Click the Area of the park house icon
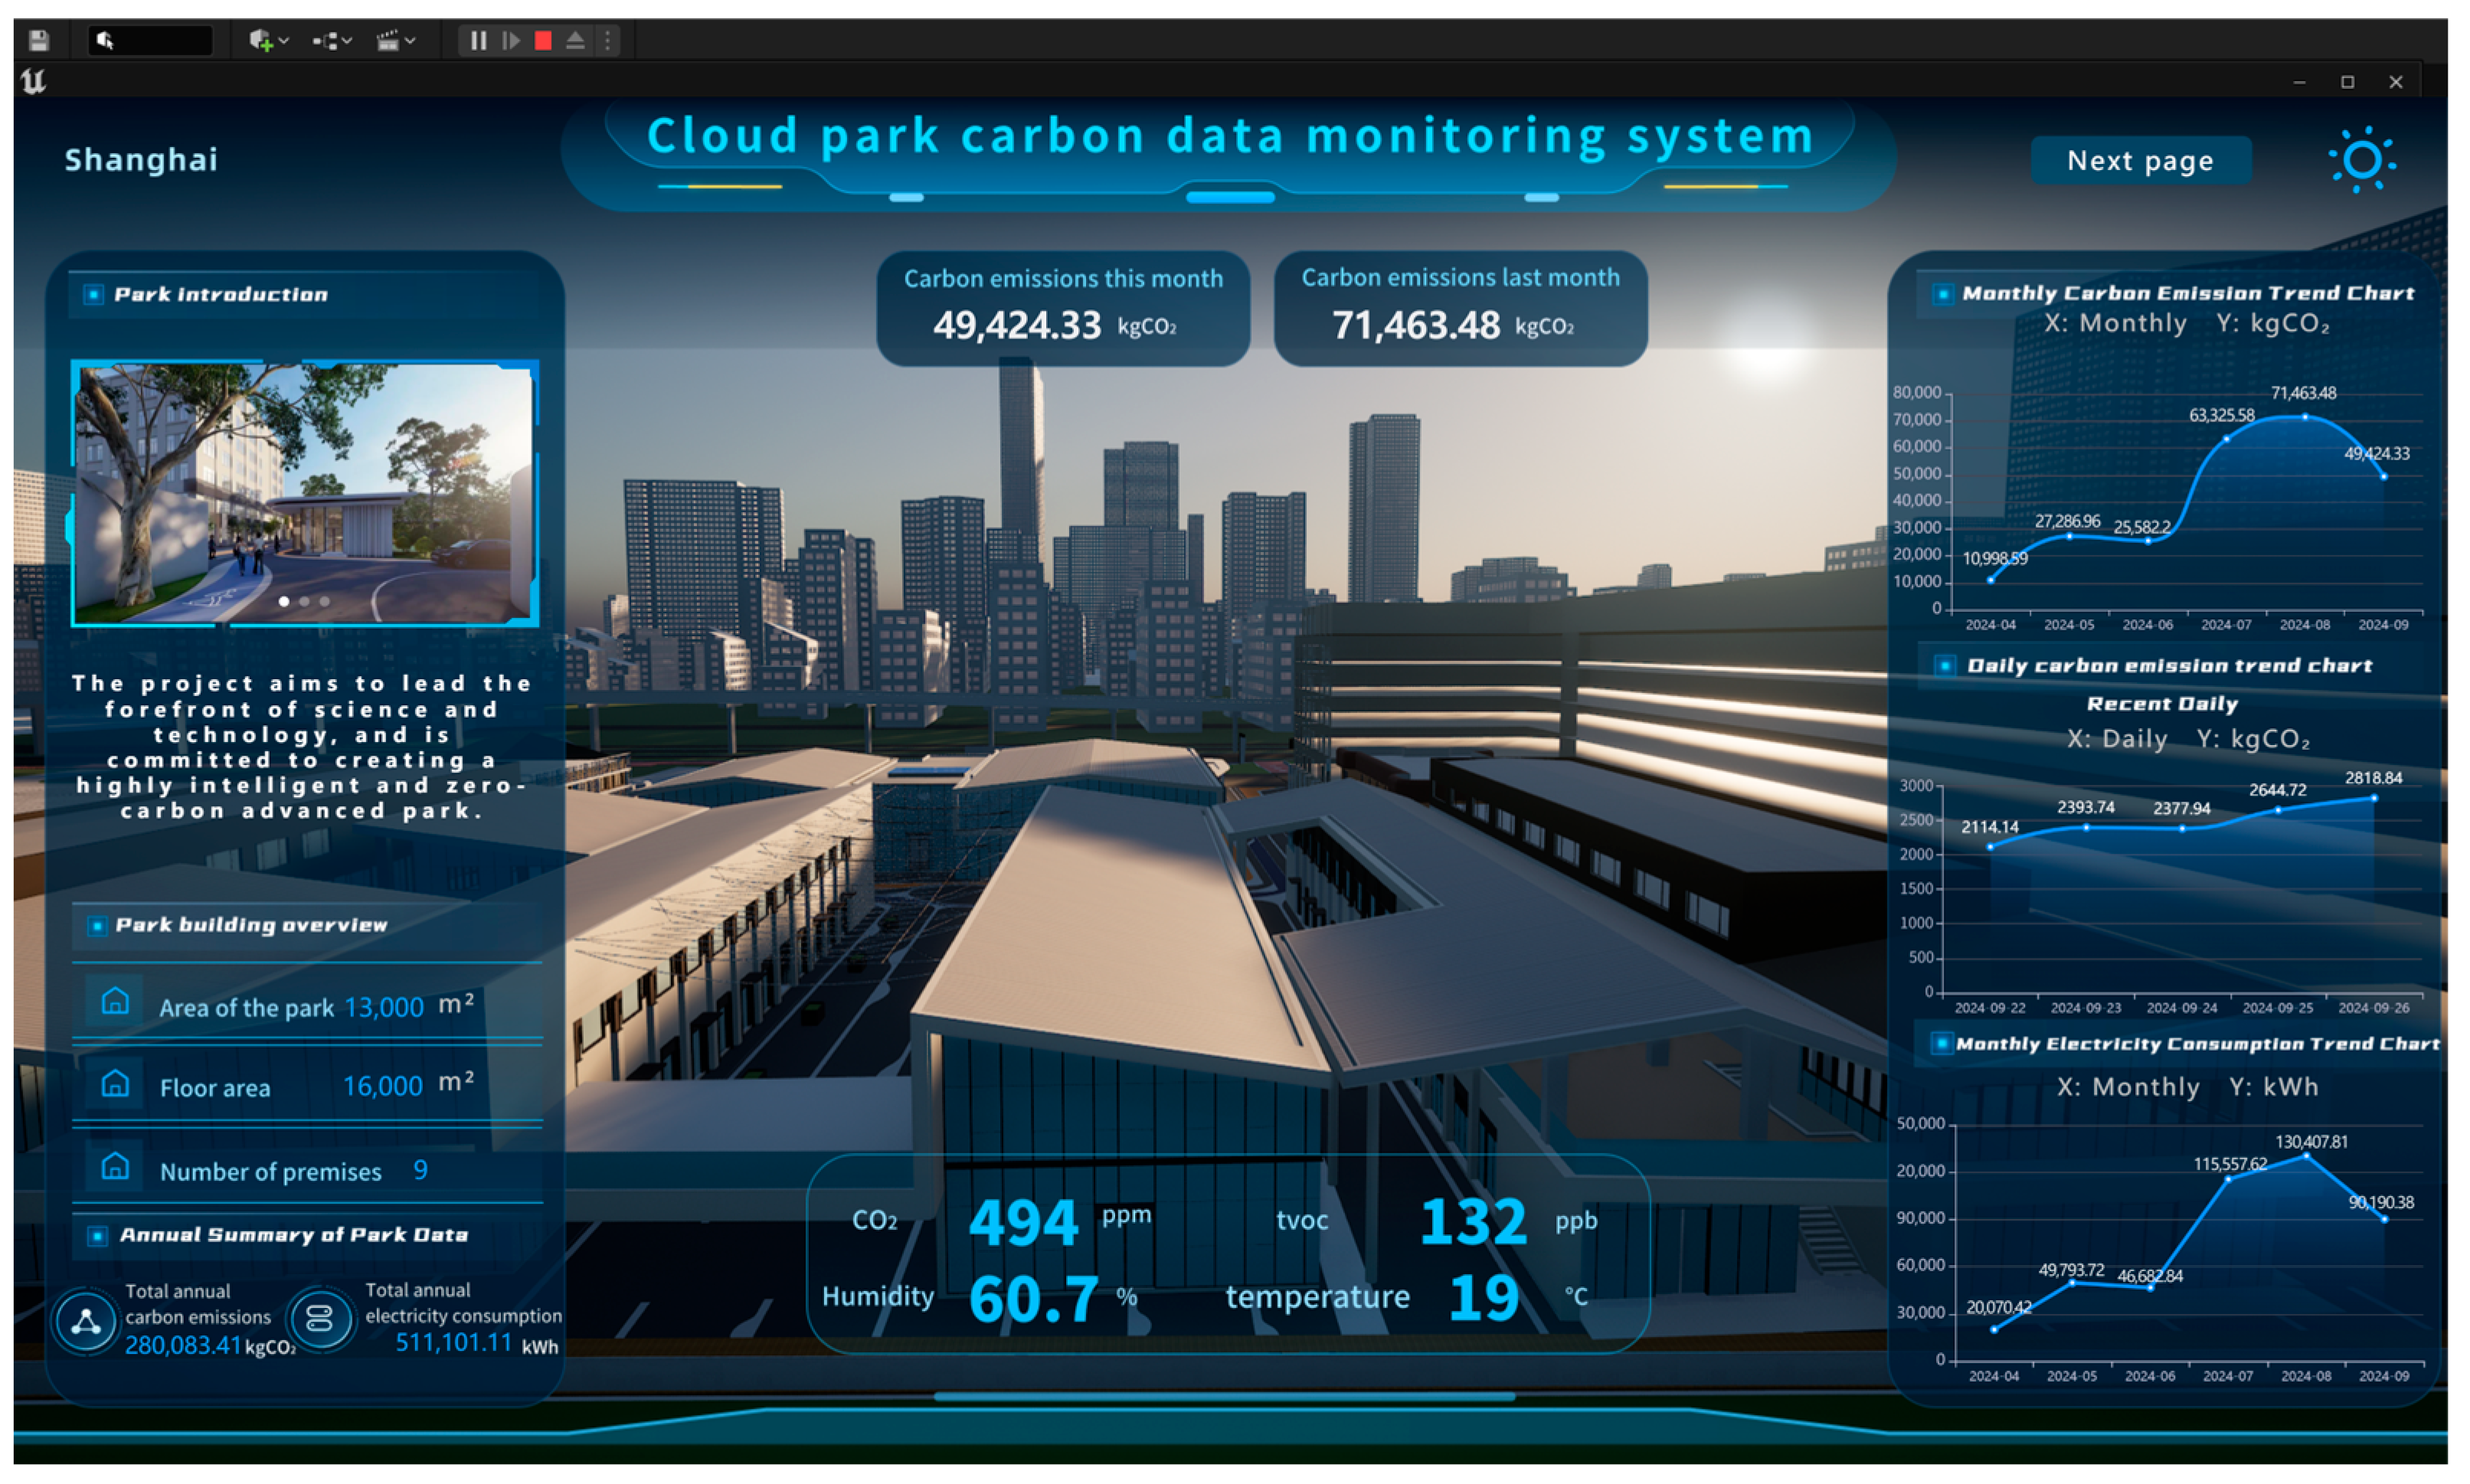This screenshot has width=2470, height=1484. pos(115,1001)
